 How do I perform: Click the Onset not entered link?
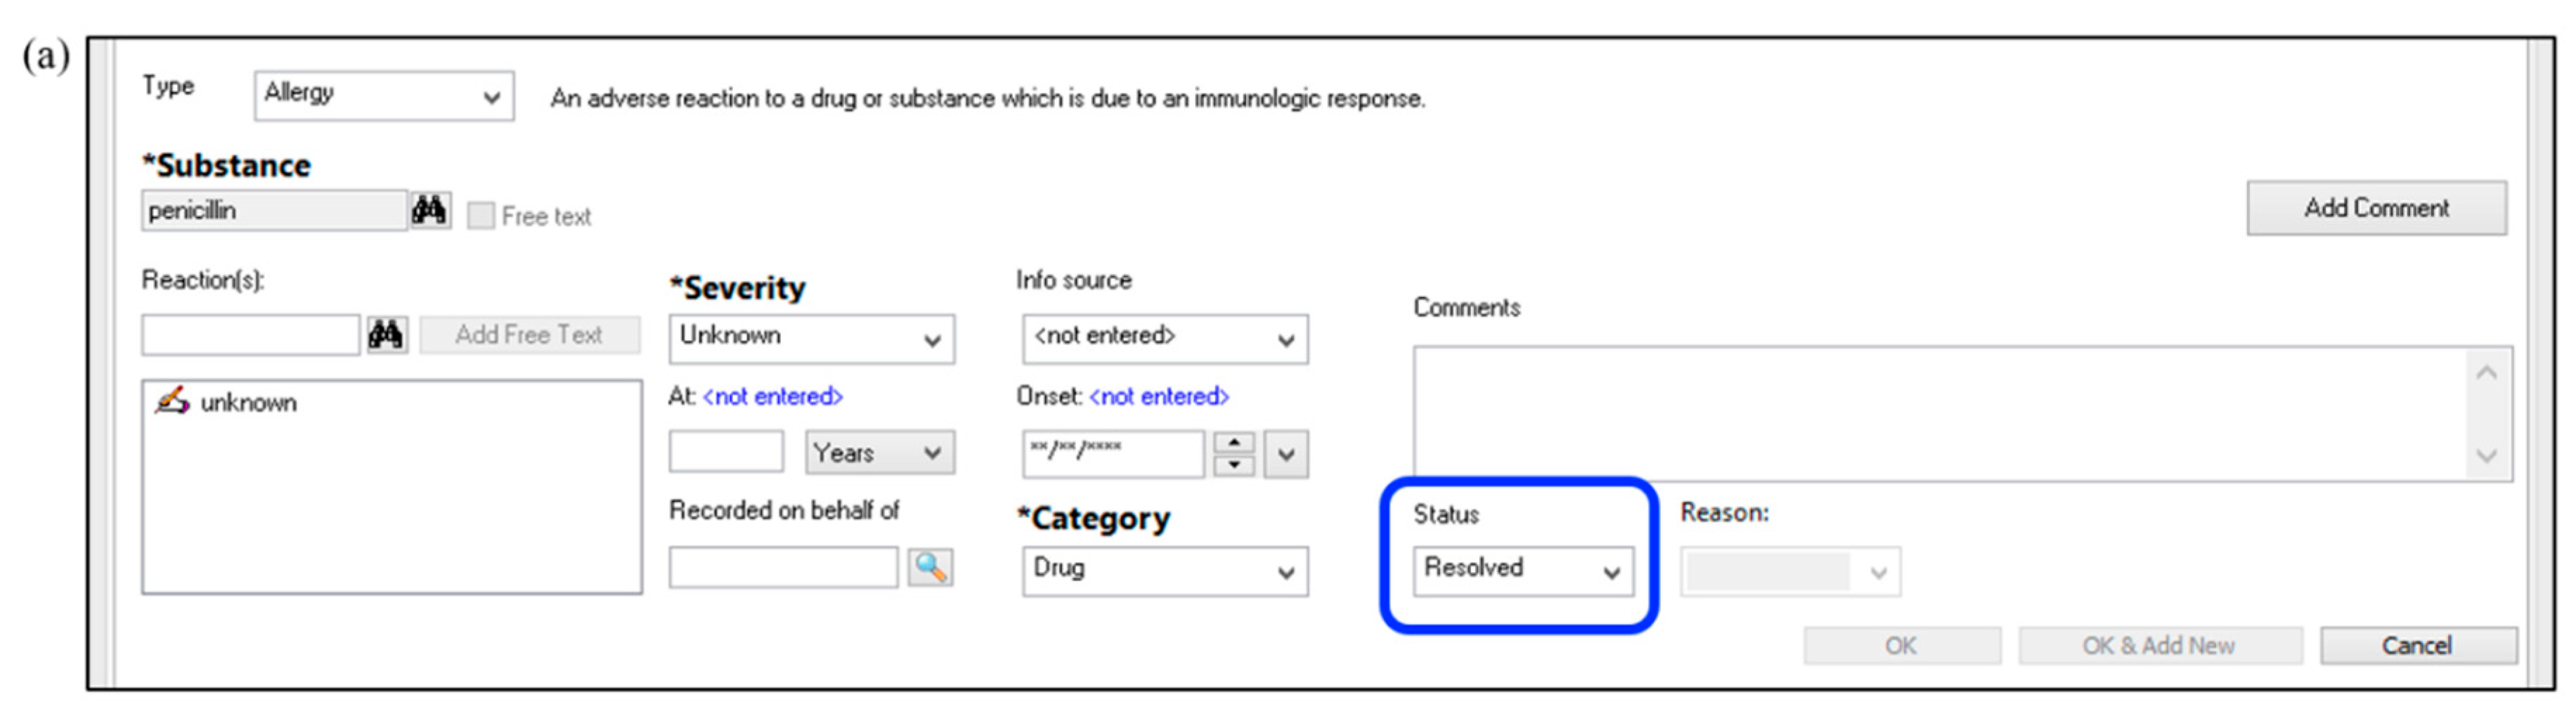1158,396
